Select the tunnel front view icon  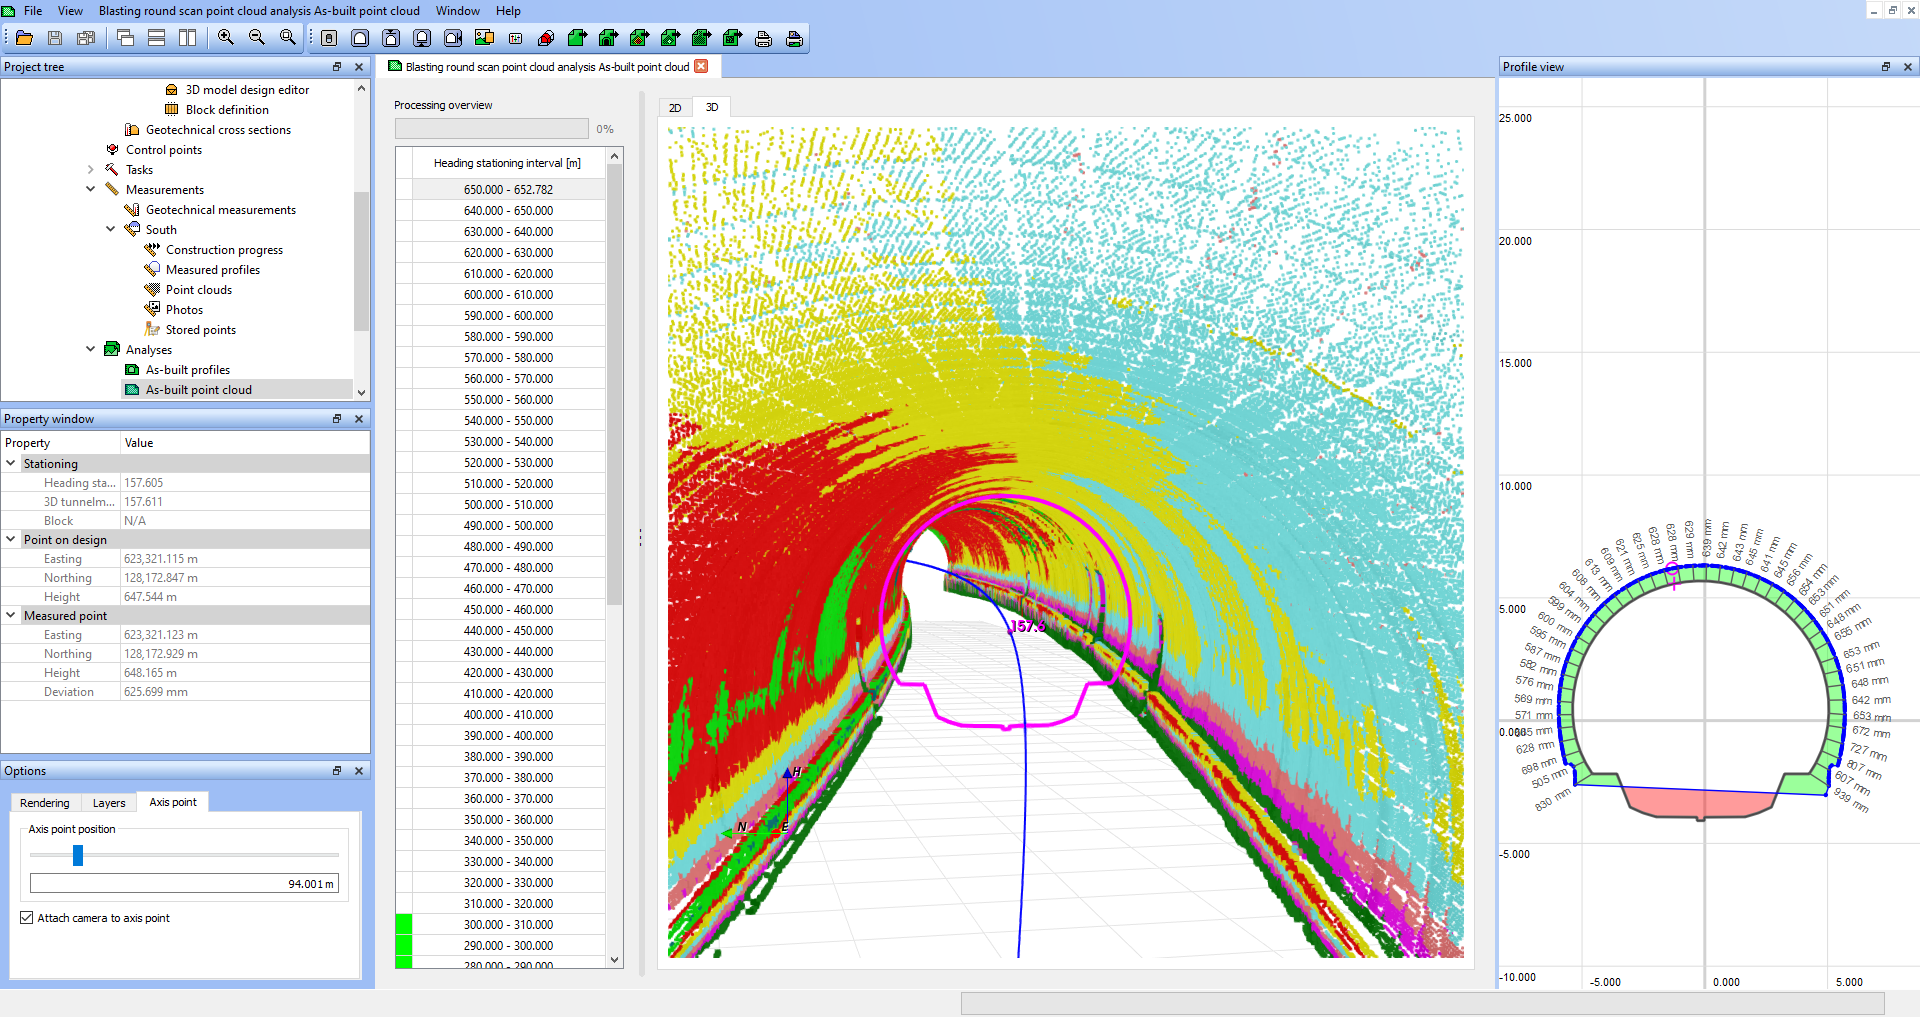[329, 38]
